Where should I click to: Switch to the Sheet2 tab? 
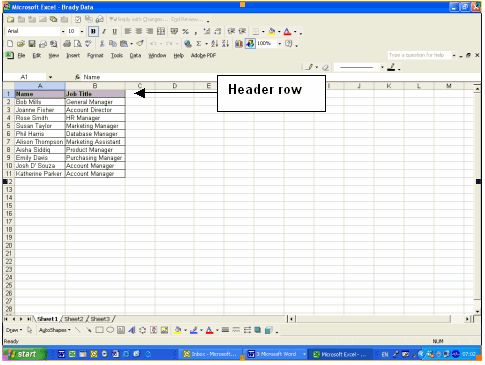coord(74,319)
